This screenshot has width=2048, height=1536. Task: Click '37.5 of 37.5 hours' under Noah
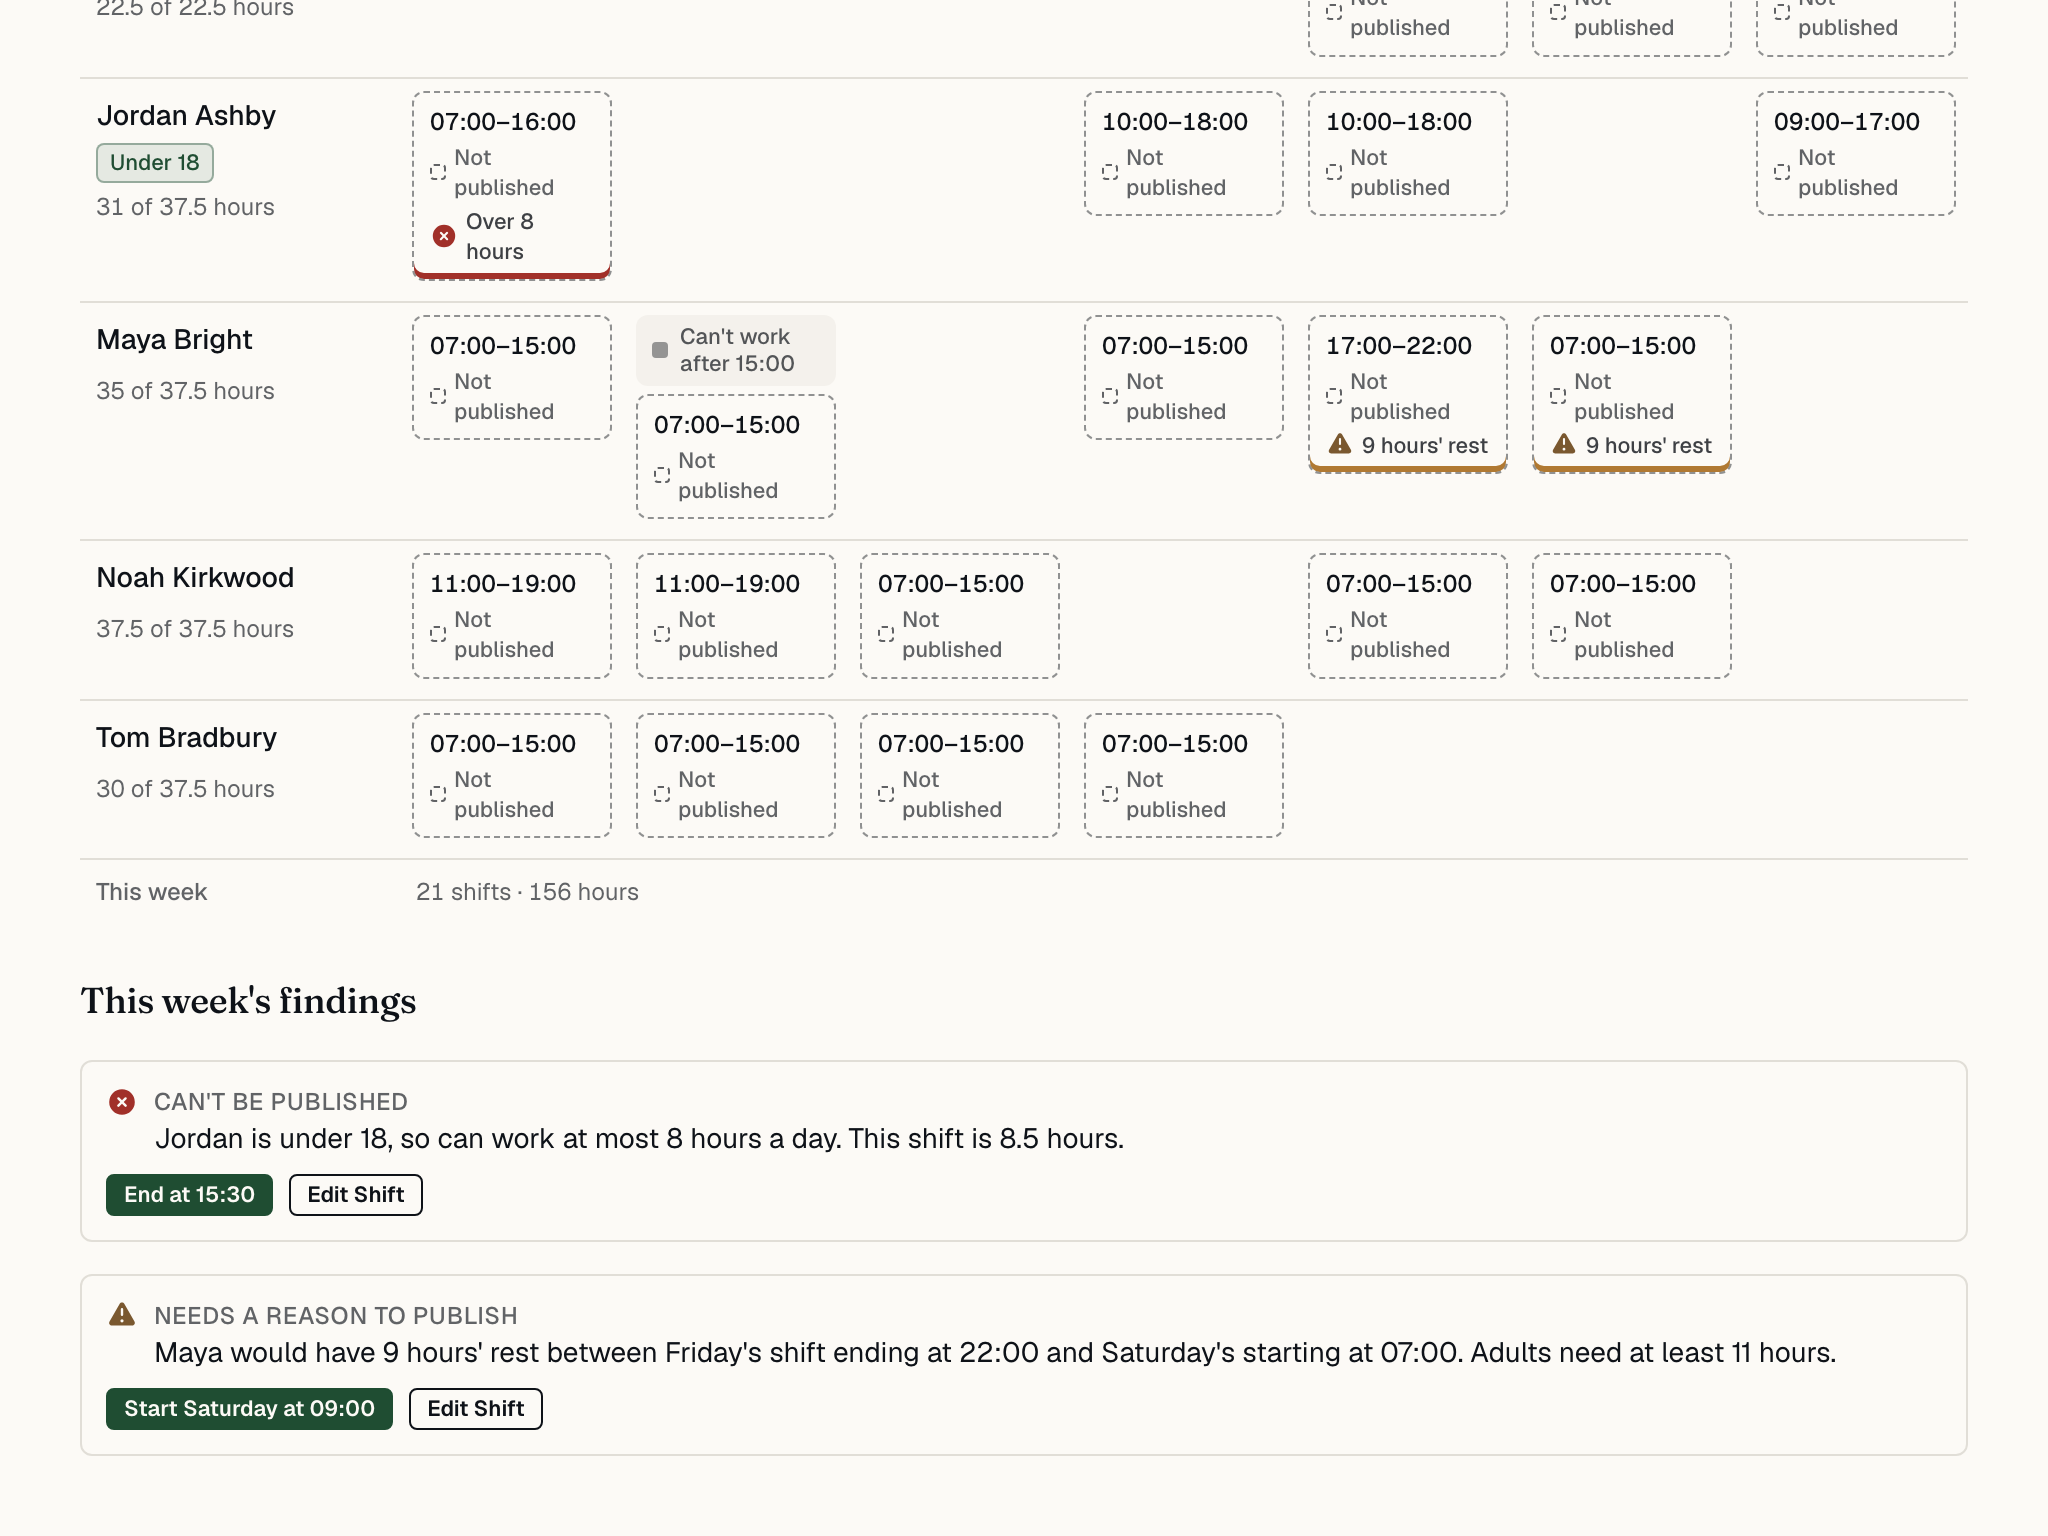click(x=195, y=629)
